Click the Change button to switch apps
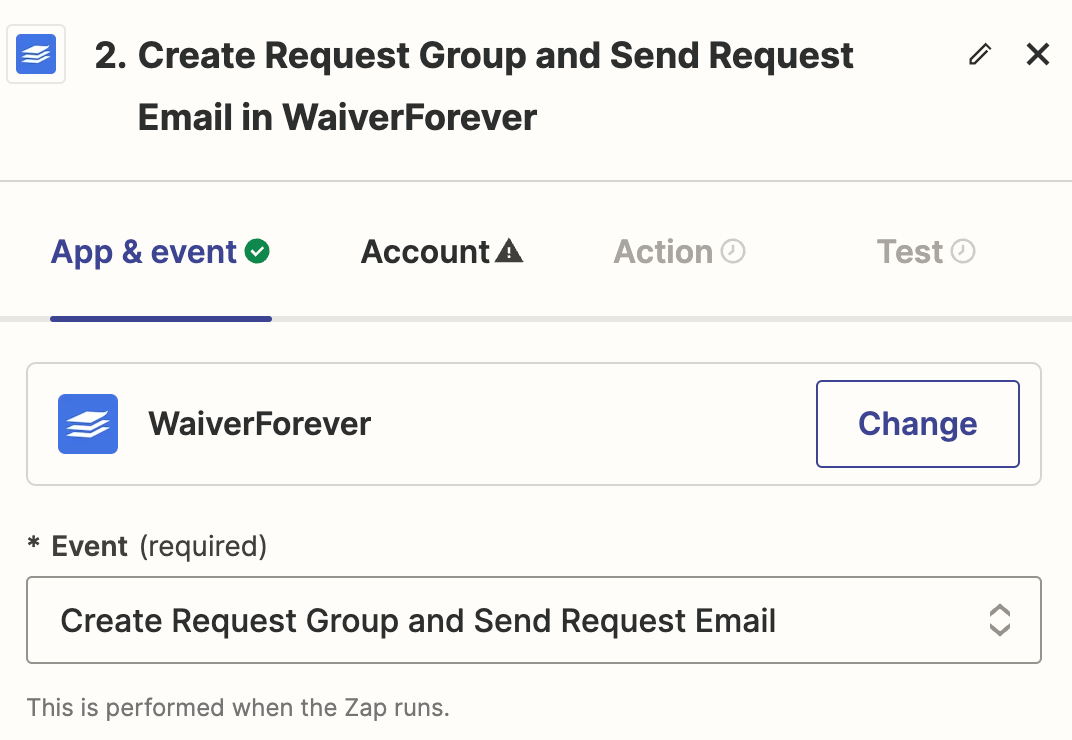 tap(917, 424)
